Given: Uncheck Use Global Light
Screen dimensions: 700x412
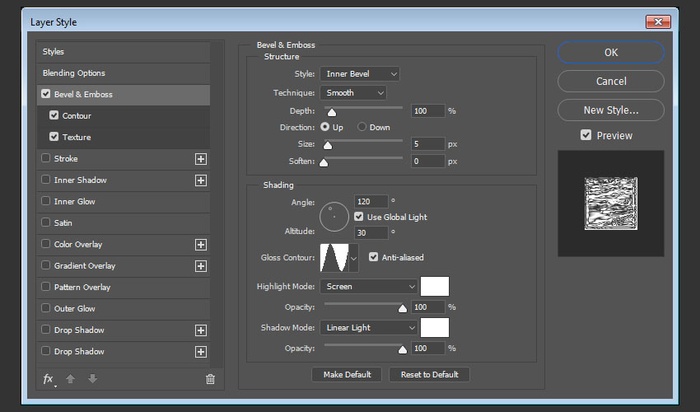Looking at the screenshot, I should [x=359, y=217].
